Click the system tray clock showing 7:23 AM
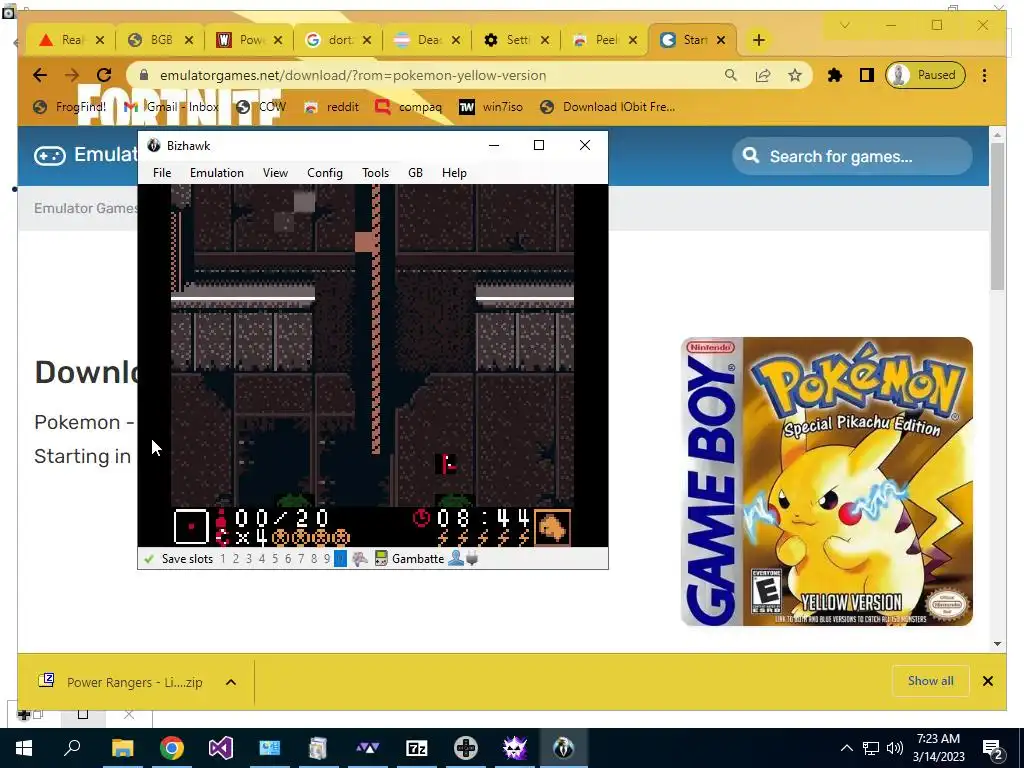1024x768 pixels. (938, 748)
